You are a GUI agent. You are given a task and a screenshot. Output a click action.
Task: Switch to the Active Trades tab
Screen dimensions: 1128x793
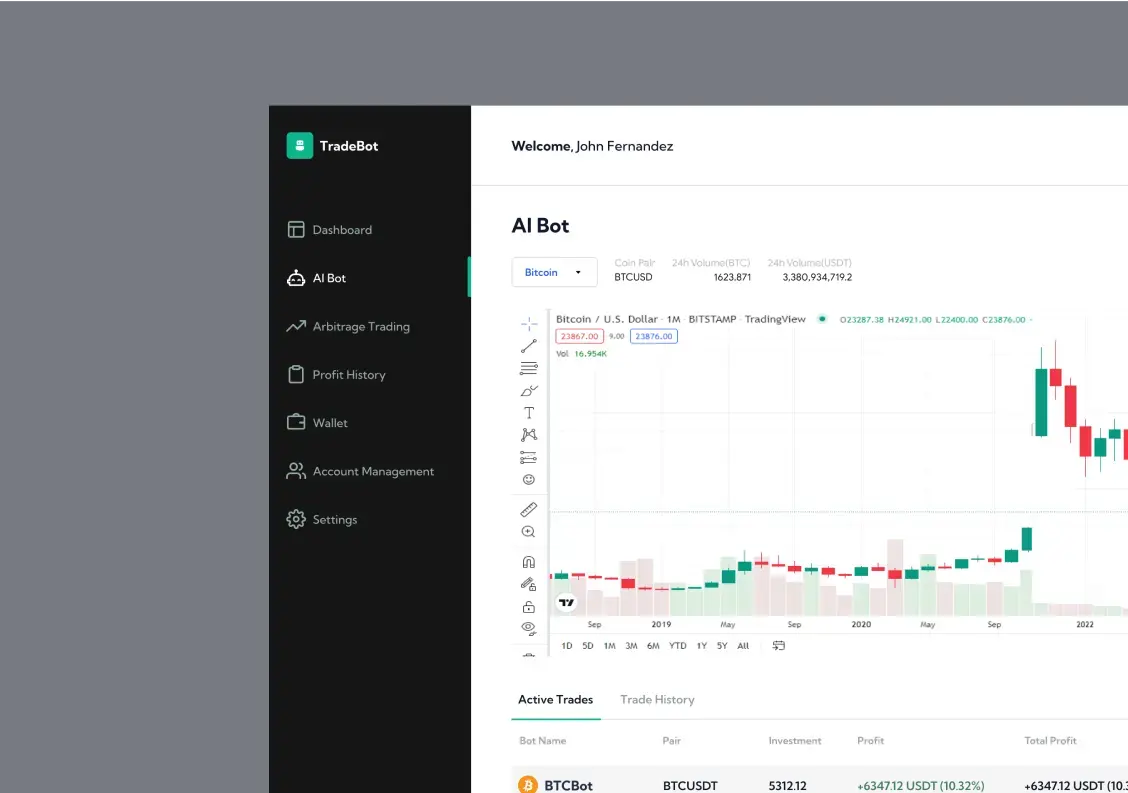click(x=555, y=699)
